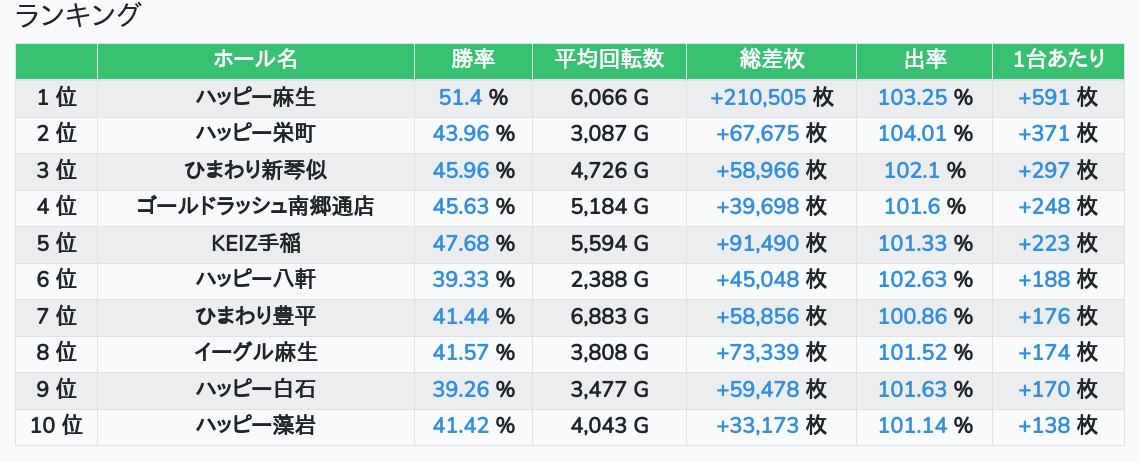Select ひまわり新琴似 hall name

255,170
